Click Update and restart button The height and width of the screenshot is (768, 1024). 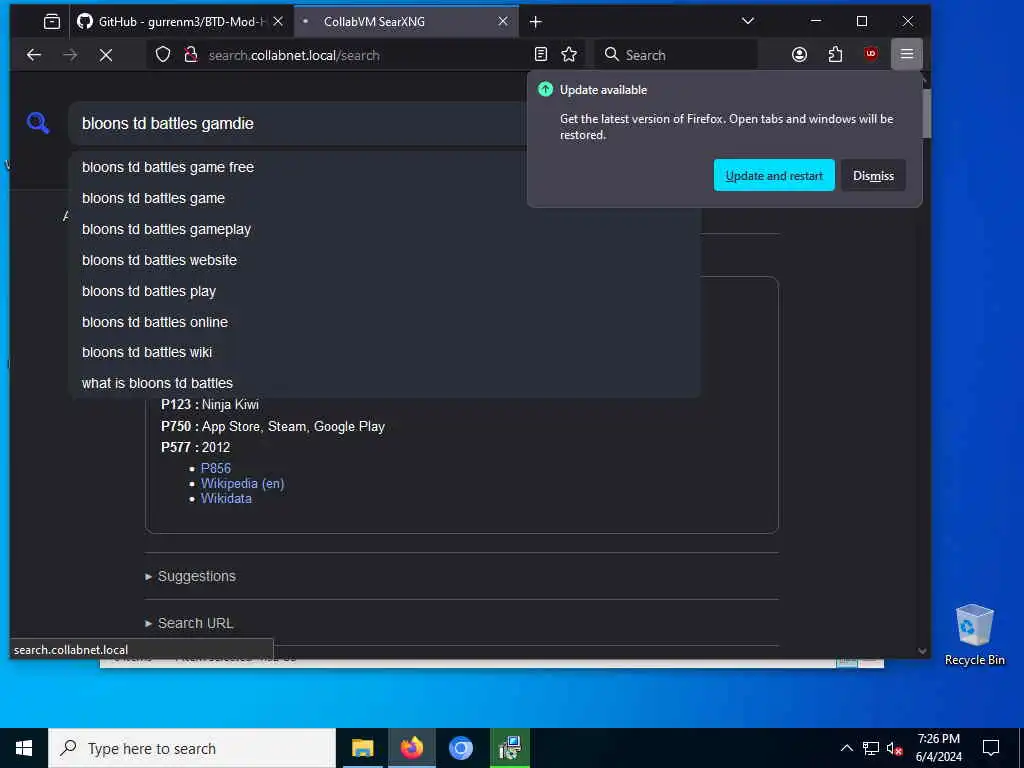click(x=774, y=175)
